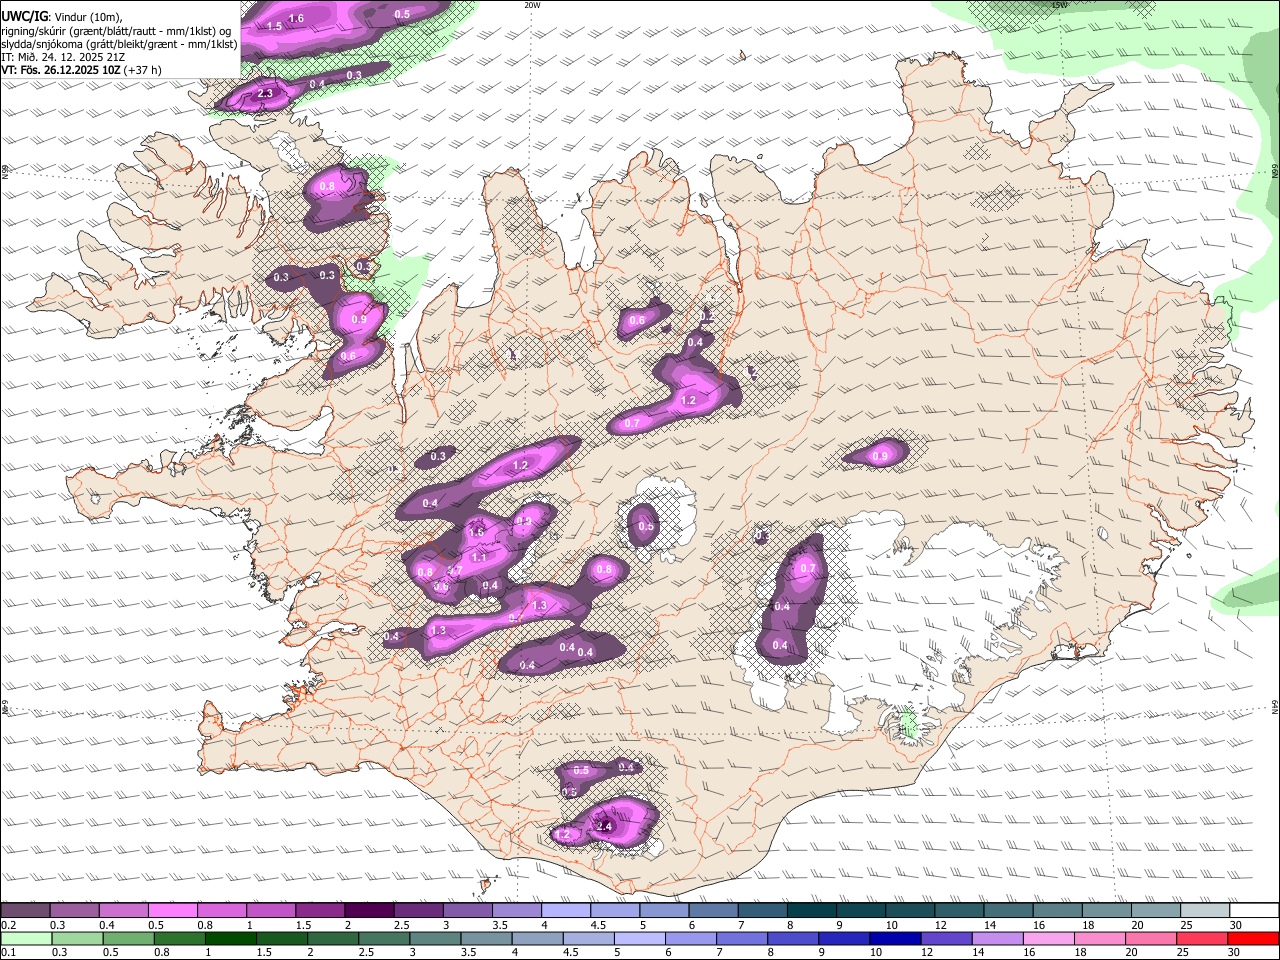Click the "0.2" label under the upper legend
Image resolution: width=1280 pixels, height=960 pixels.
7,925
